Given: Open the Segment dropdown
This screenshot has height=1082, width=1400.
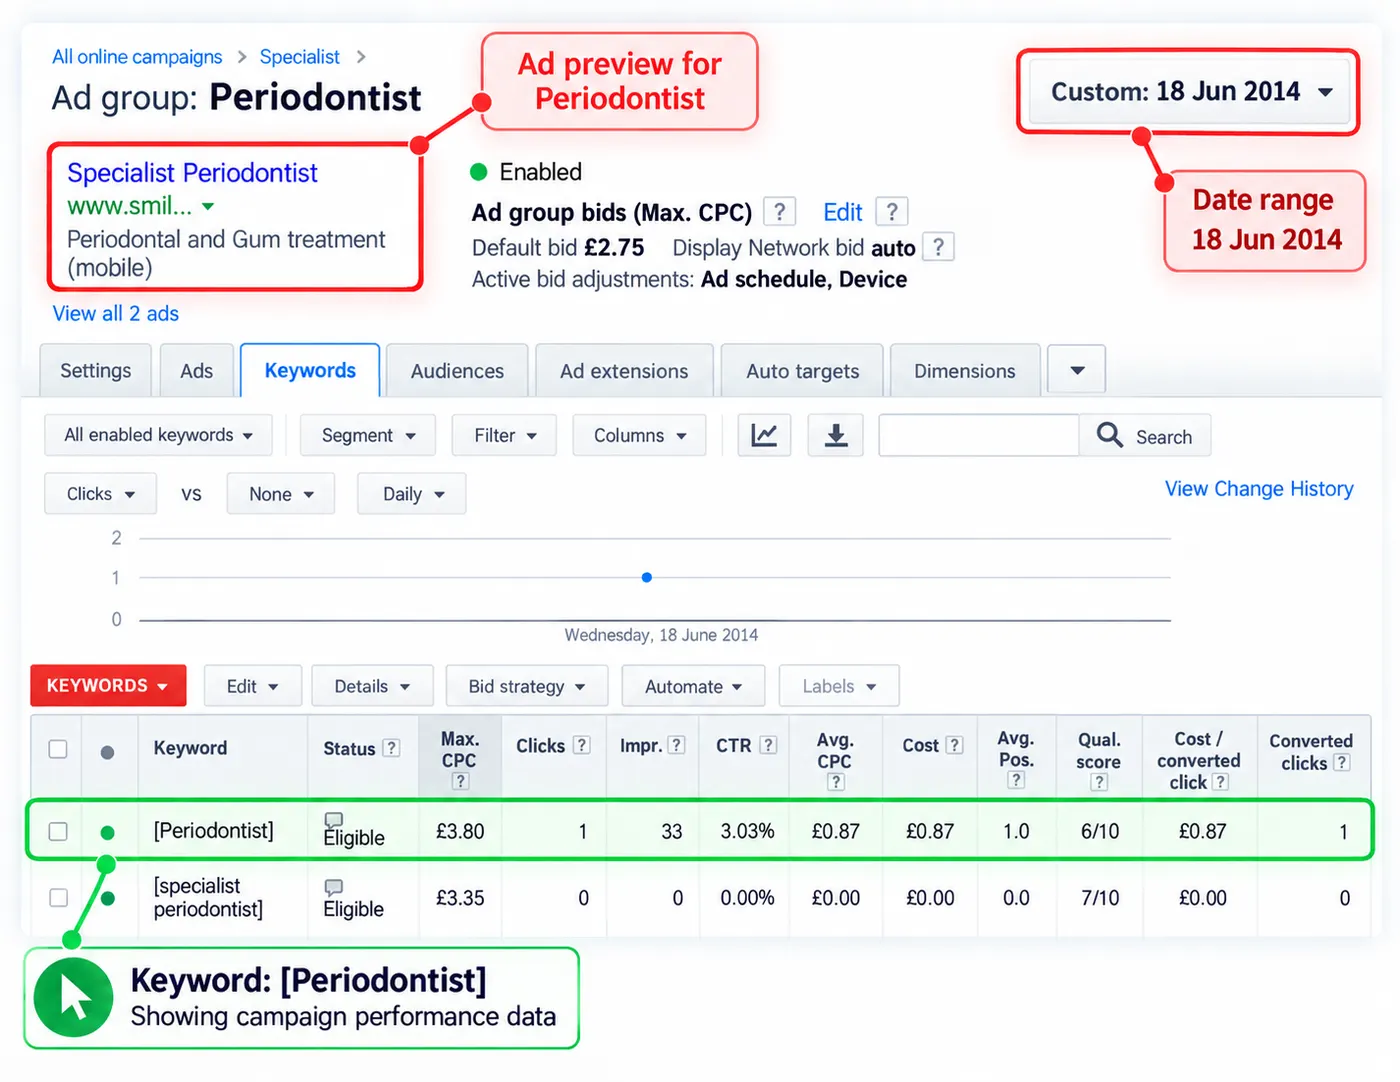Looking at the screenshot, I should coord(368,435).
